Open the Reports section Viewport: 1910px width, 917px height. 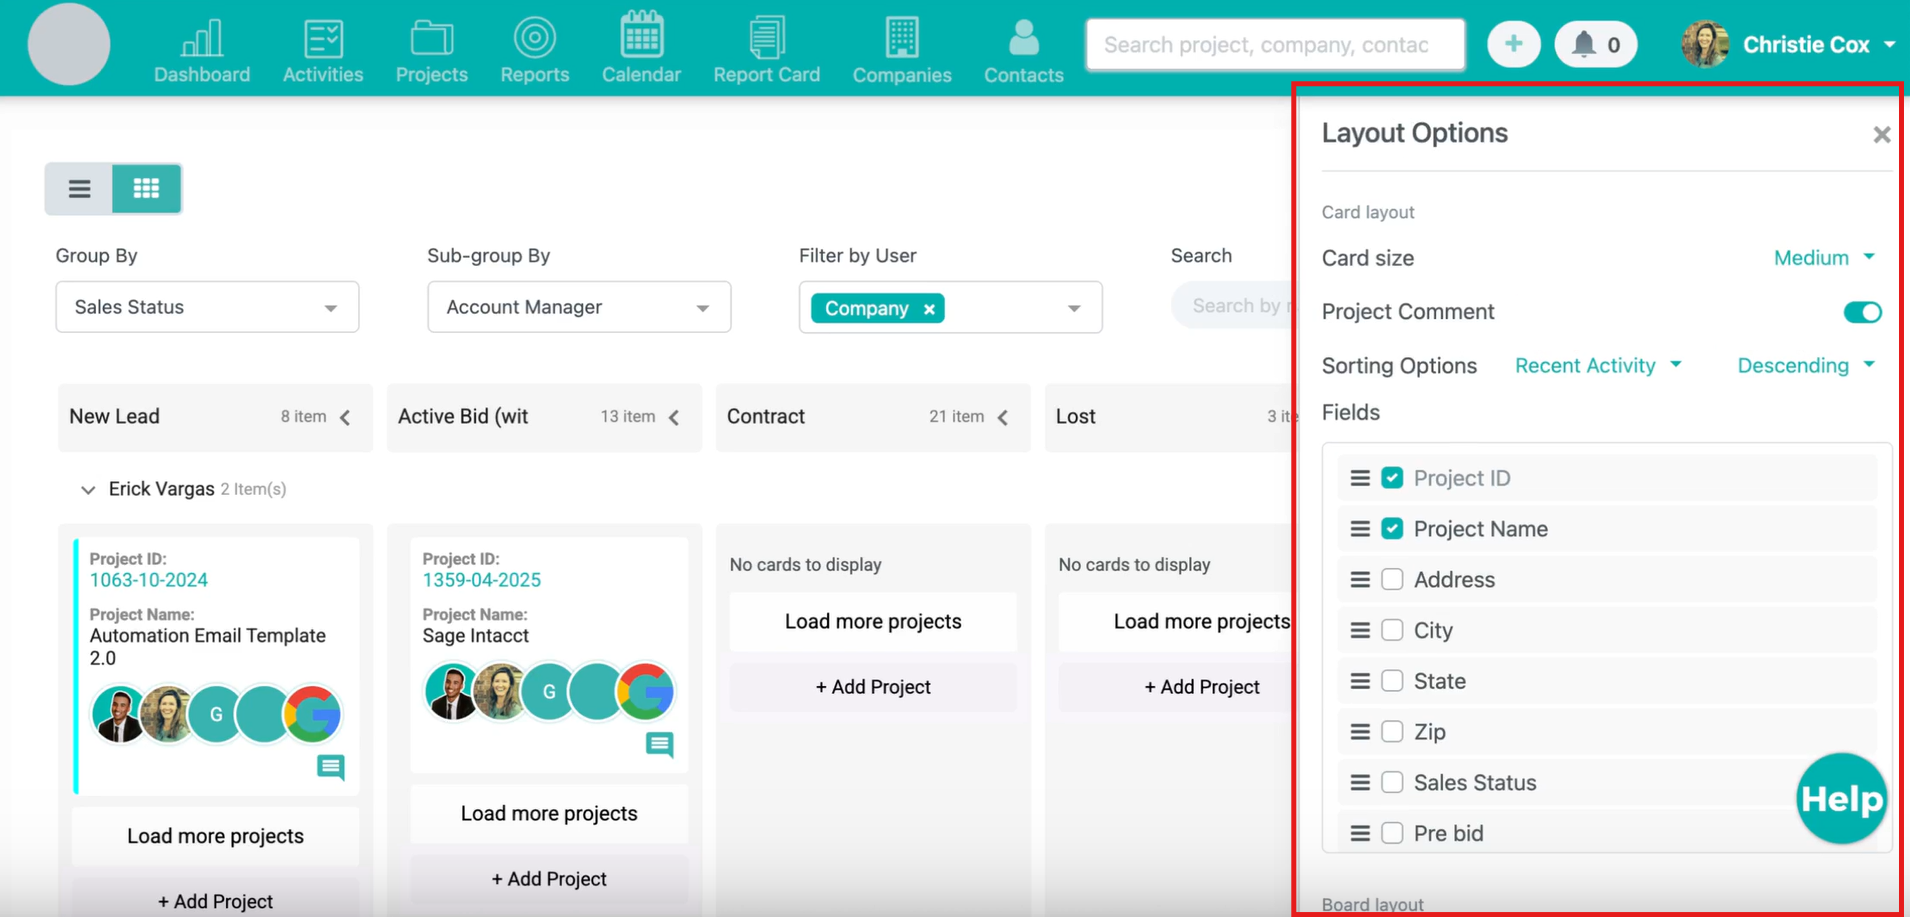pos(535,51)
